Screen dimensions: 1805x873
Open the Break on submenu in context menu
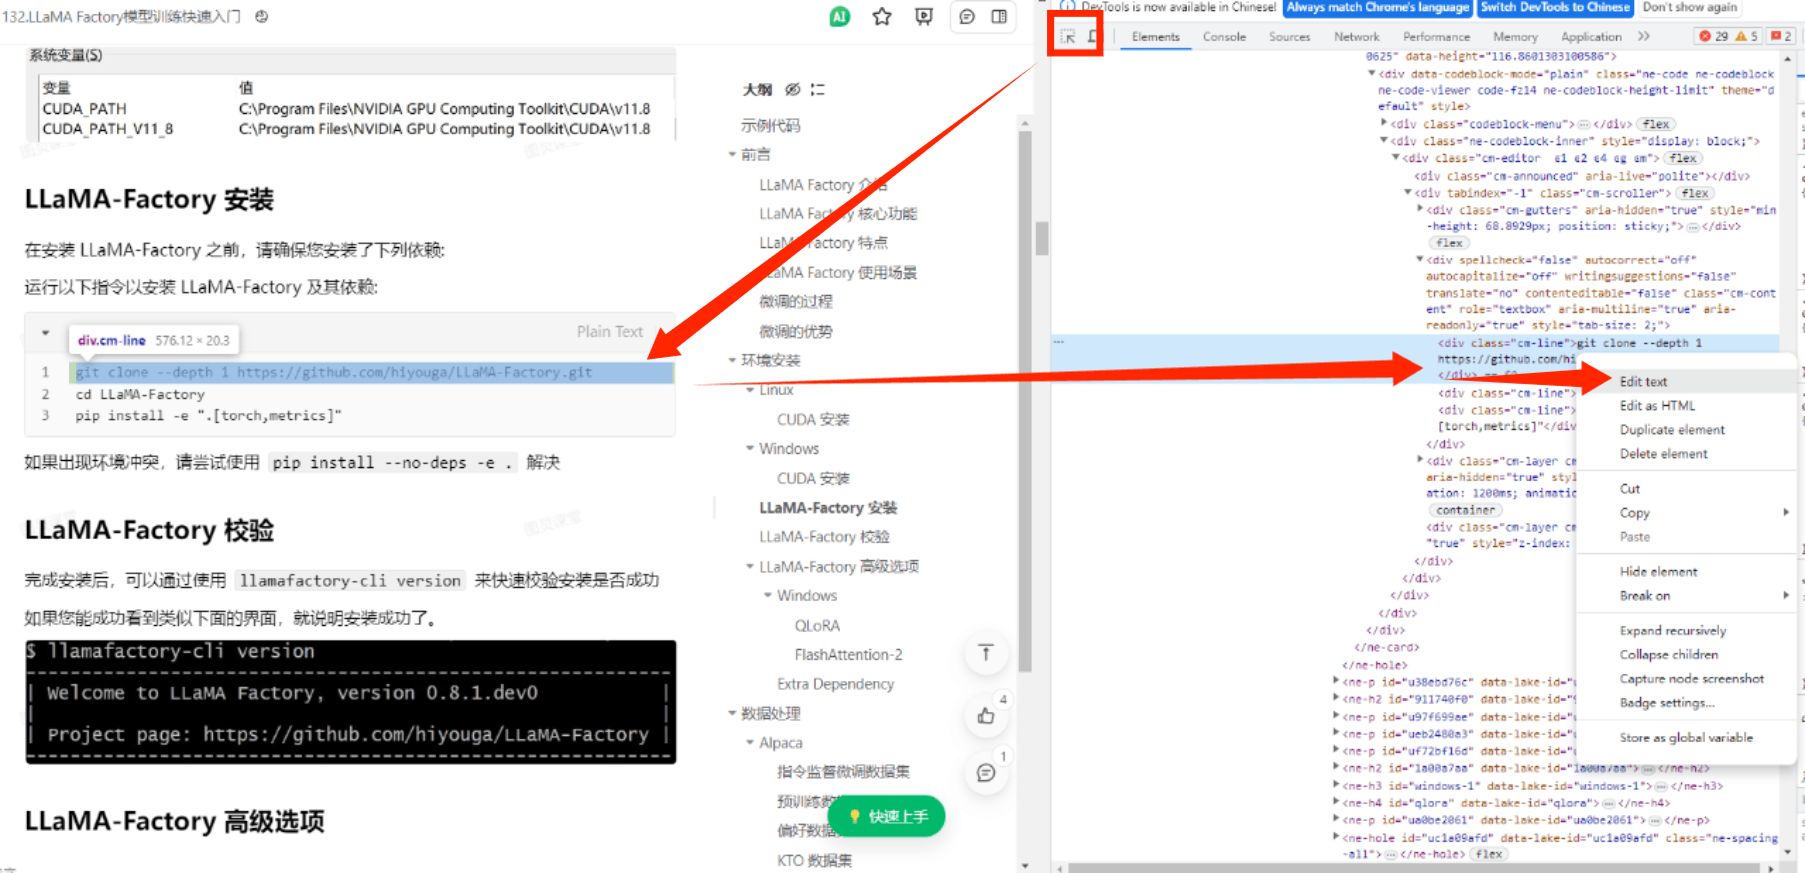(1687, 596)
